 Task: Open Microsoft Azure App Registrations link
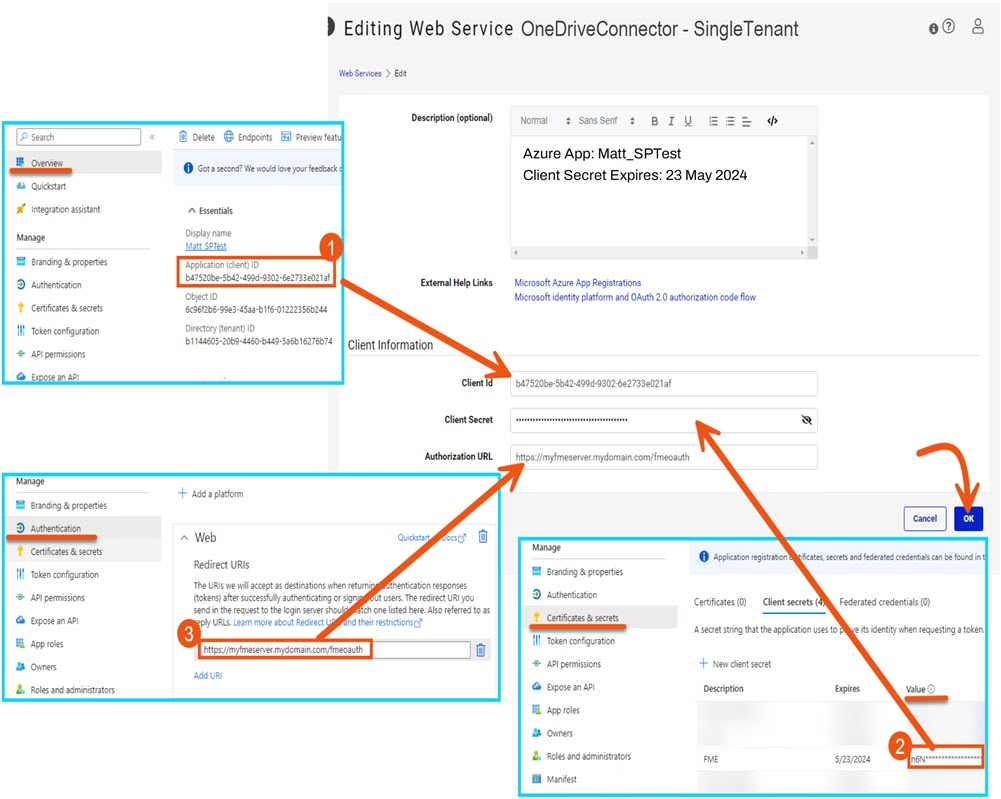coord(578,283)
